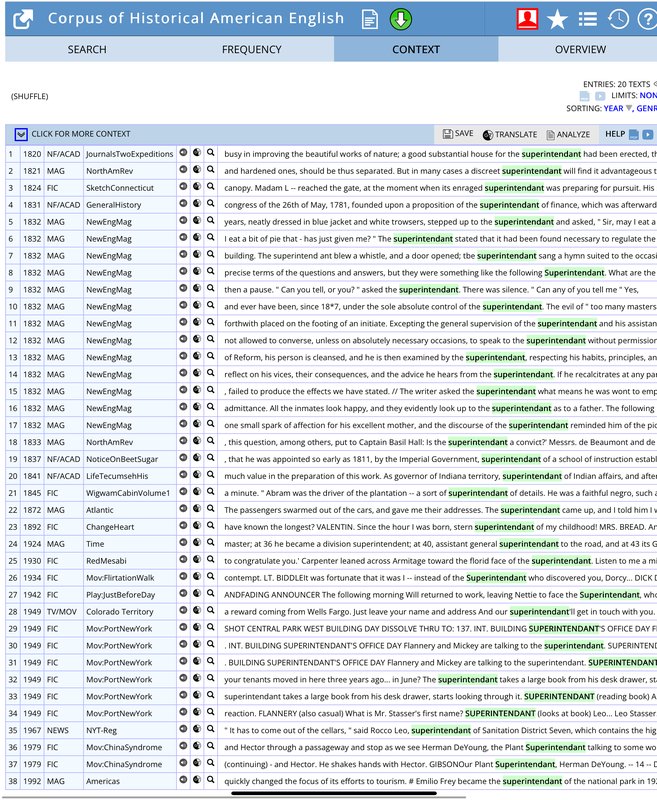Click the magnifier icon in row 1
The width and height of the screenshot is (657, 800).
pyautogui.click(x=210, y=153)
